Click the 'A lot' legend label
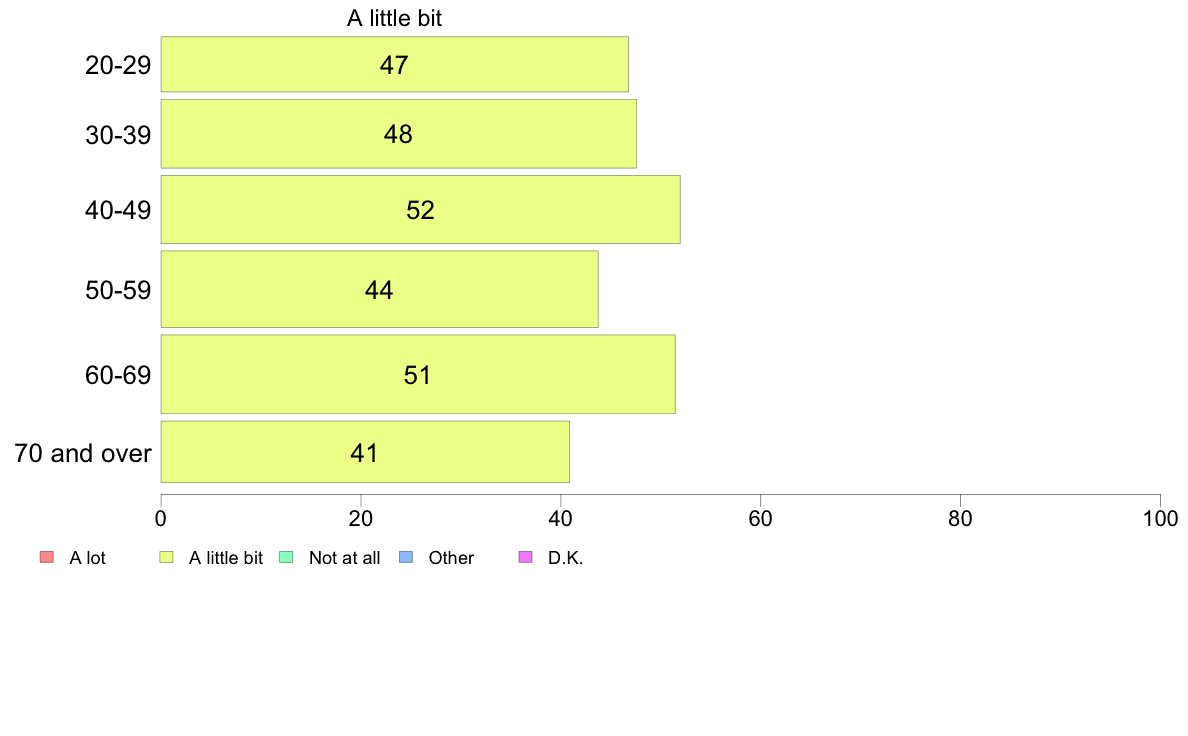Screen dimensions: 1188x736 87,558
